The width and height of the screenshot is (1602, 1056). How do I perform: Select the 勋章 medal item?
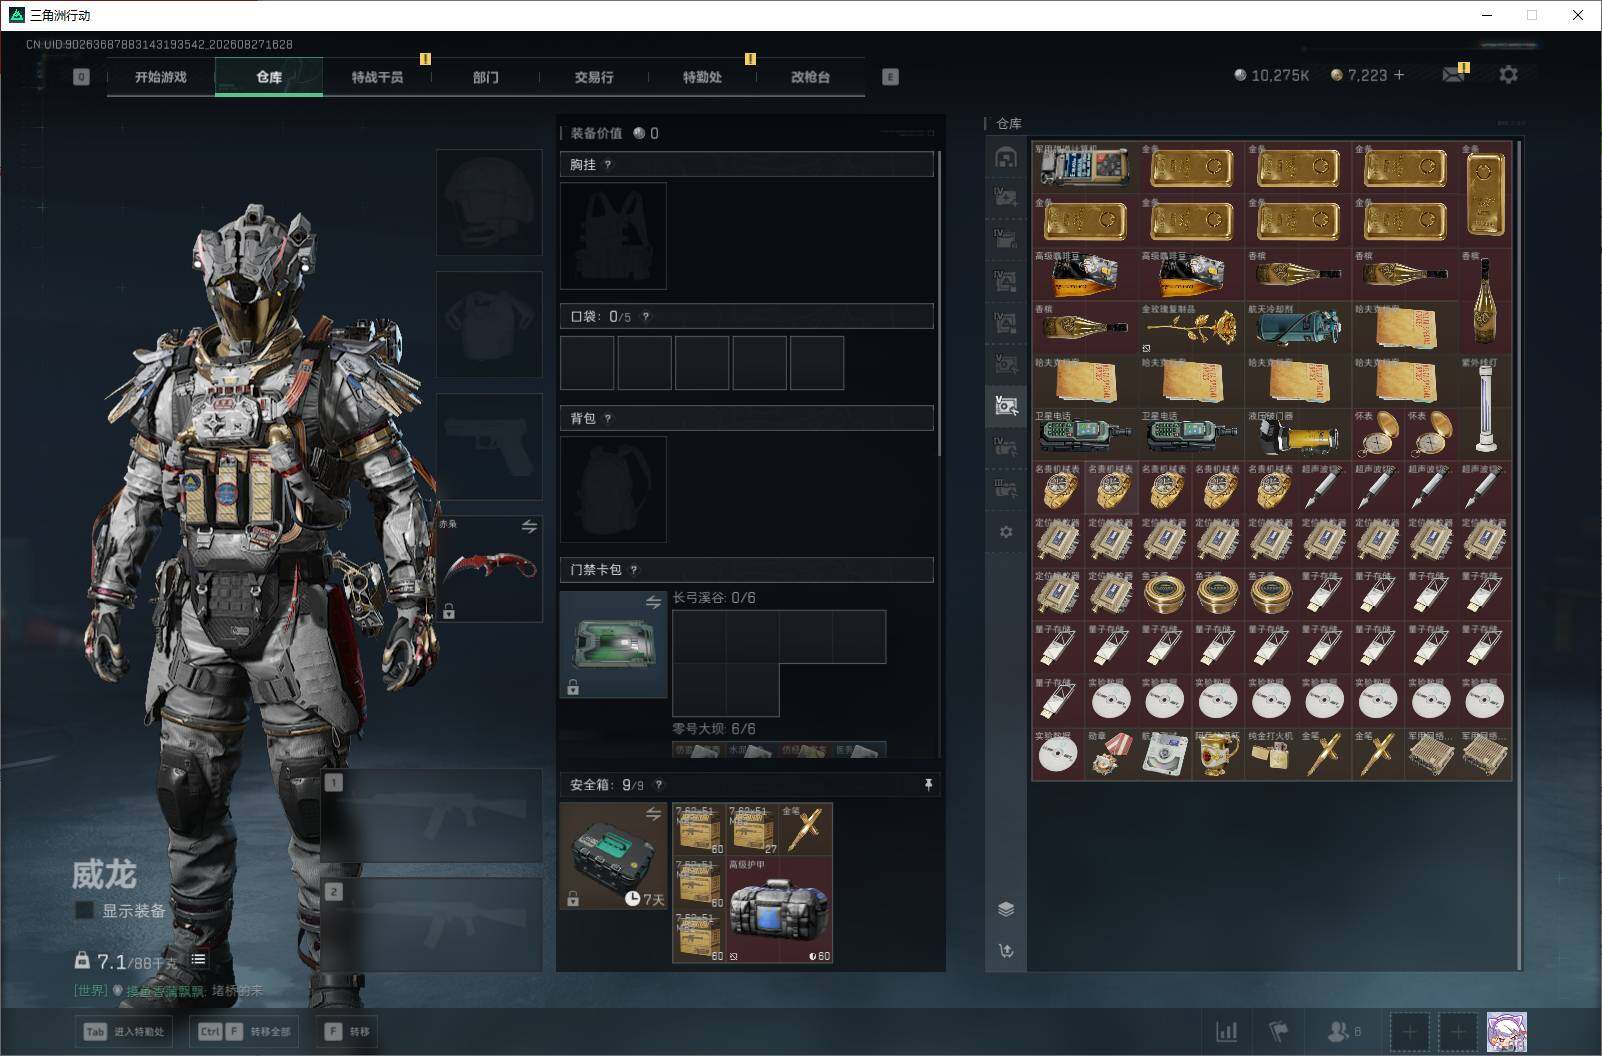(x=1112, y=754)
